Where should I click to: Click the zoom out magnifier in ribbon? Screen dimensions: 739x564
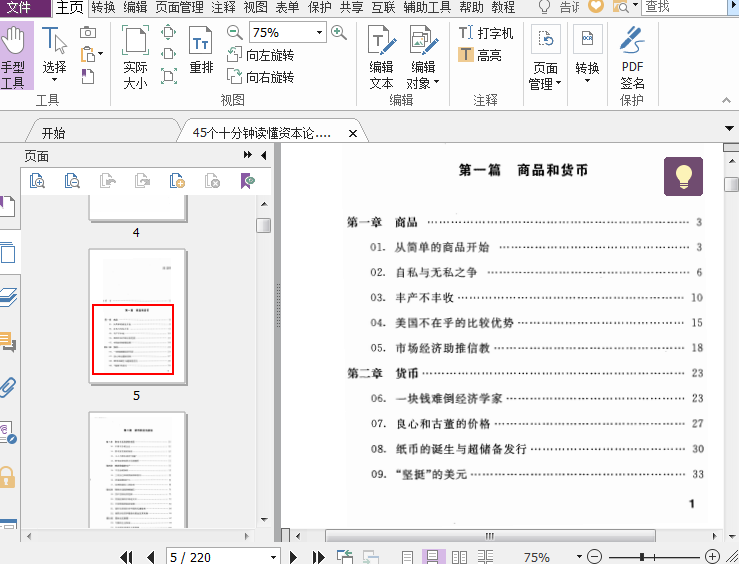(234, 33)
